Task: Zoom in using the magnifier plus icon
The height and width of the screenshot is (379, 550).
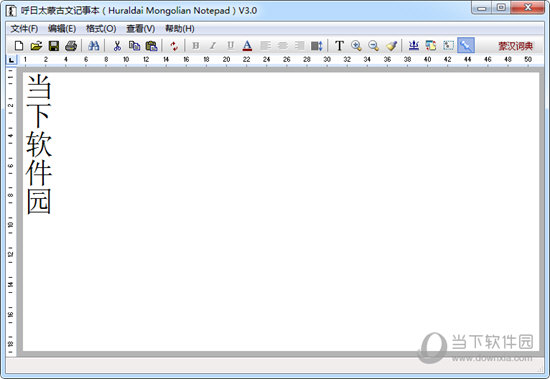Action: coord(356,46)
